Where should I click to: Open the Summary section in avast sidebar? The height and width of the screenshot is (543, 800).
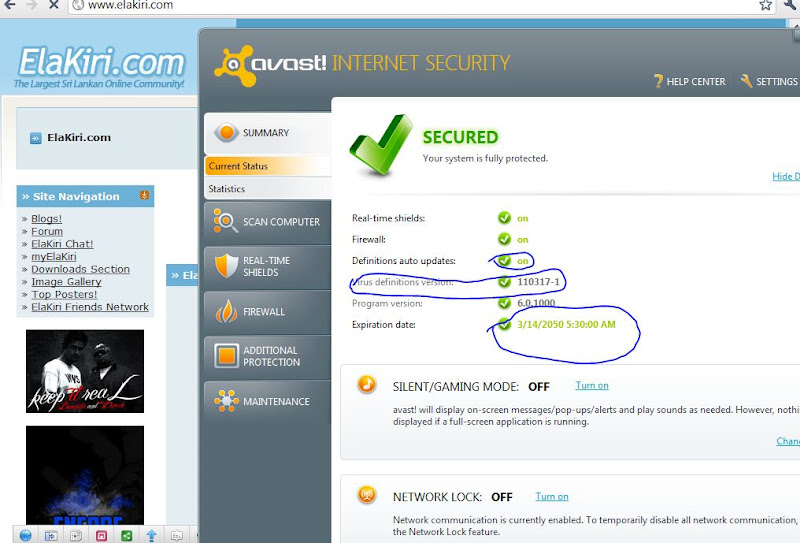tap(267, 133)
